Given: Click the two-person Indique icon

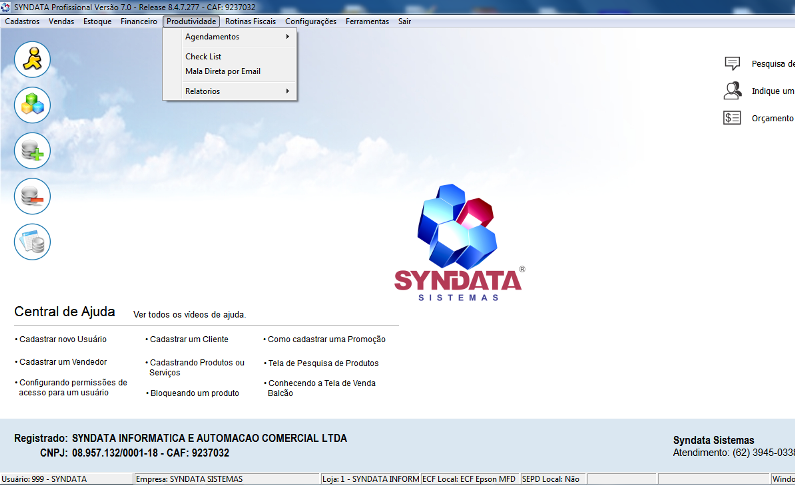Looking at the screenshot, I should [x=732, y=91].
